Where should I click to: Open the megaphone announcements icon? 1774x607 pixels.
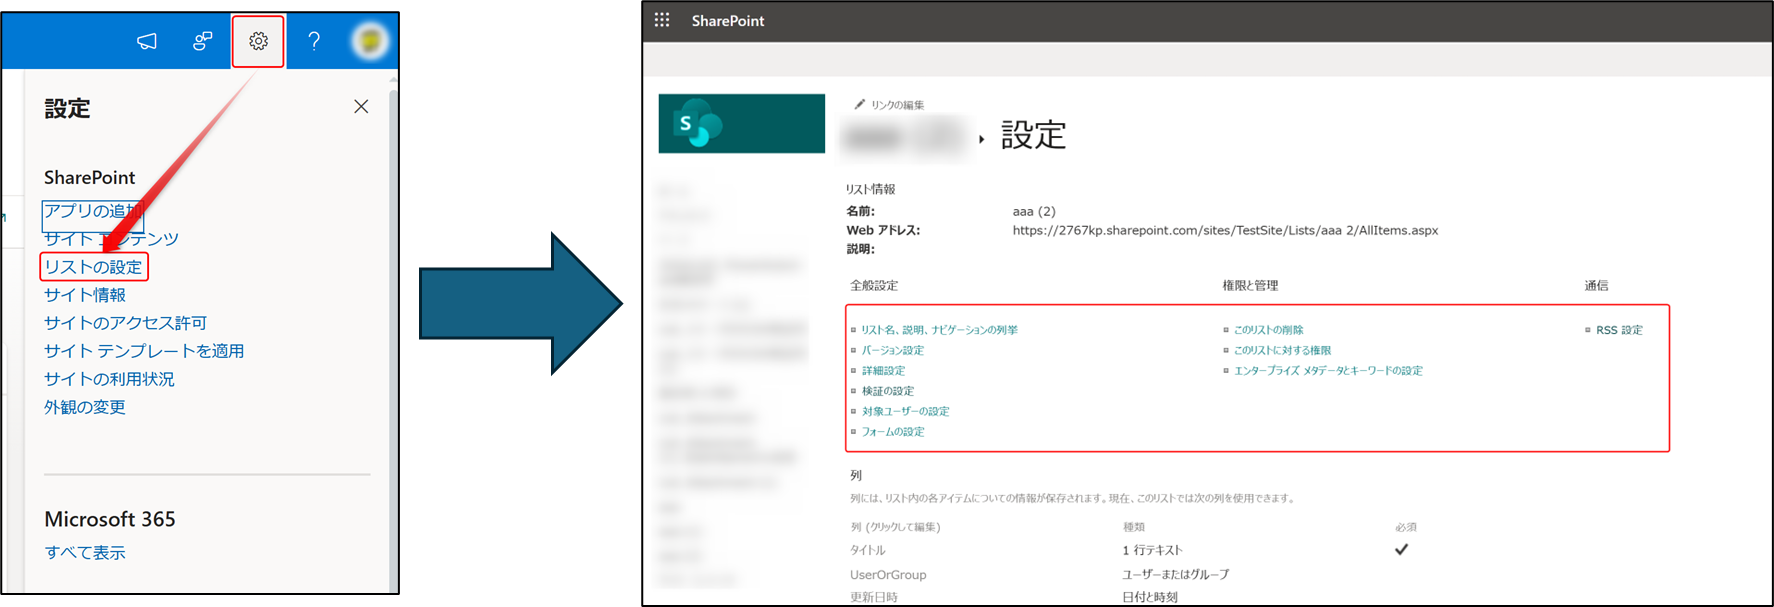tap(147, 41)
